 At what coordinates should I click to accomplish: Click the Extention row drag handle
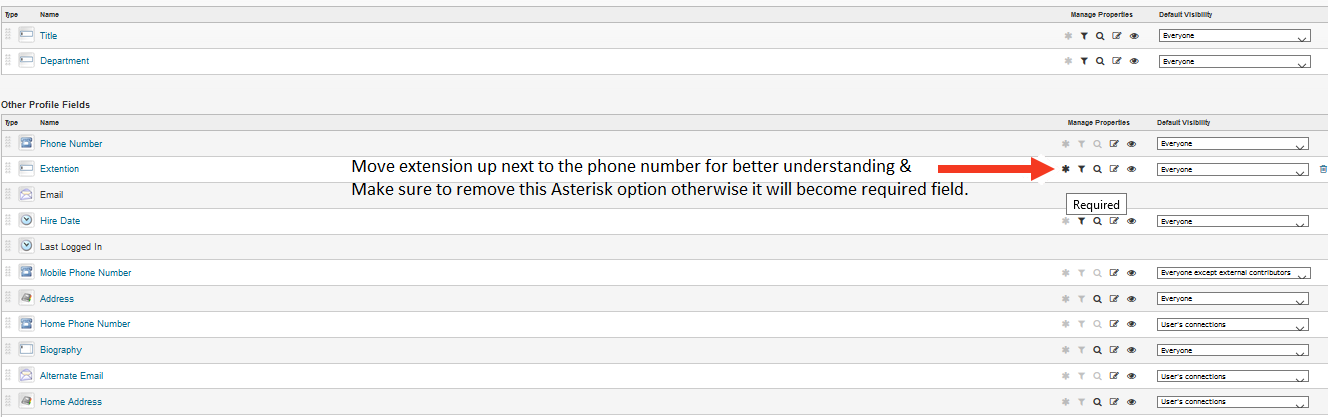8,169
